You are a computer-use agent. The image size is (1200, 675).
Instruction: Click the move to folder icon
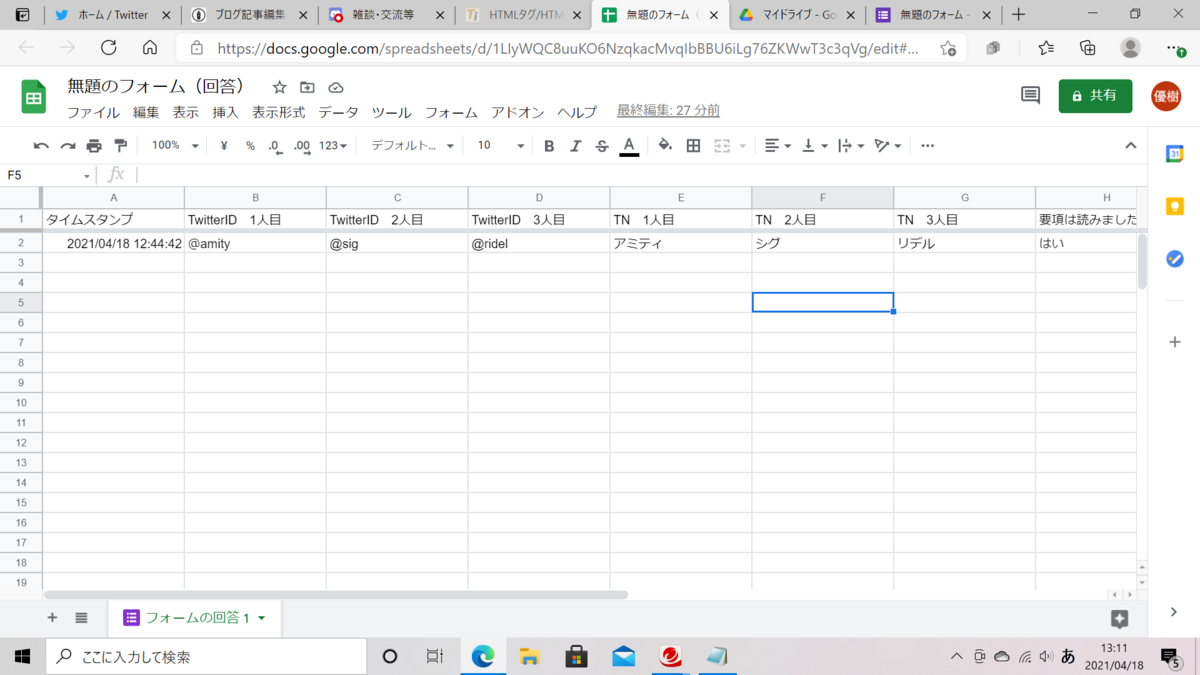coord(307,88)
